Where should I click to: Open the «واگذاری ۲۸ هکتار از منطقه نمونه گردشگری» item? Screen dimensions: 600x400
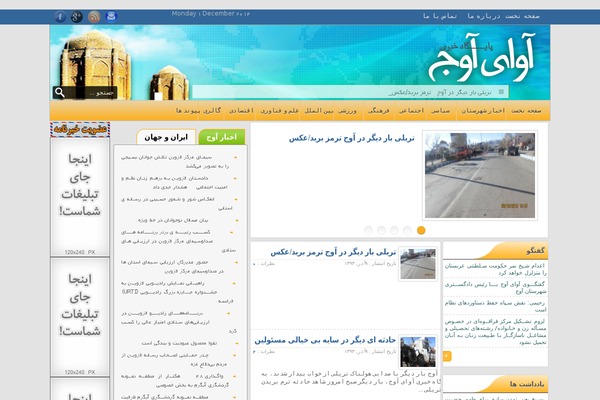(174, 380)
